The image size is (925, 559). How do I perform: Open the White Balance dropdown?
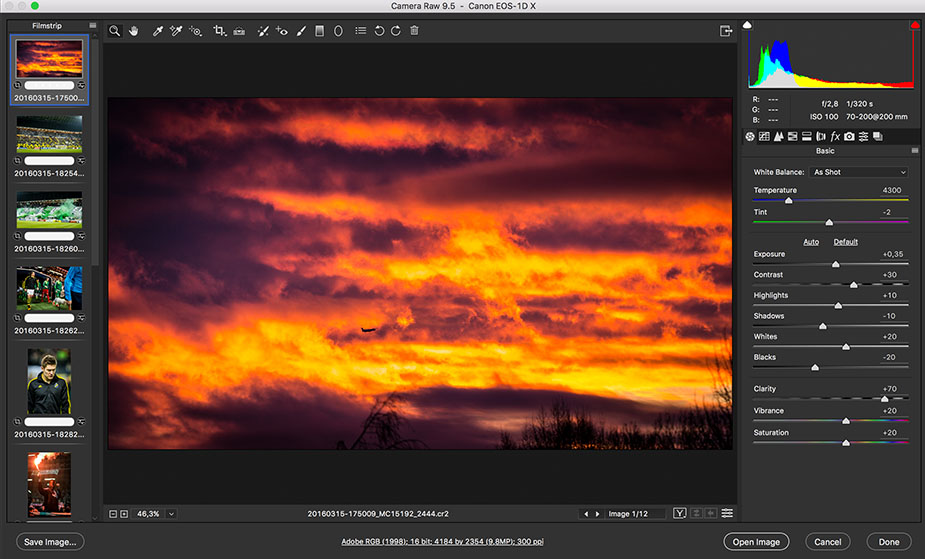coord(859,172)
